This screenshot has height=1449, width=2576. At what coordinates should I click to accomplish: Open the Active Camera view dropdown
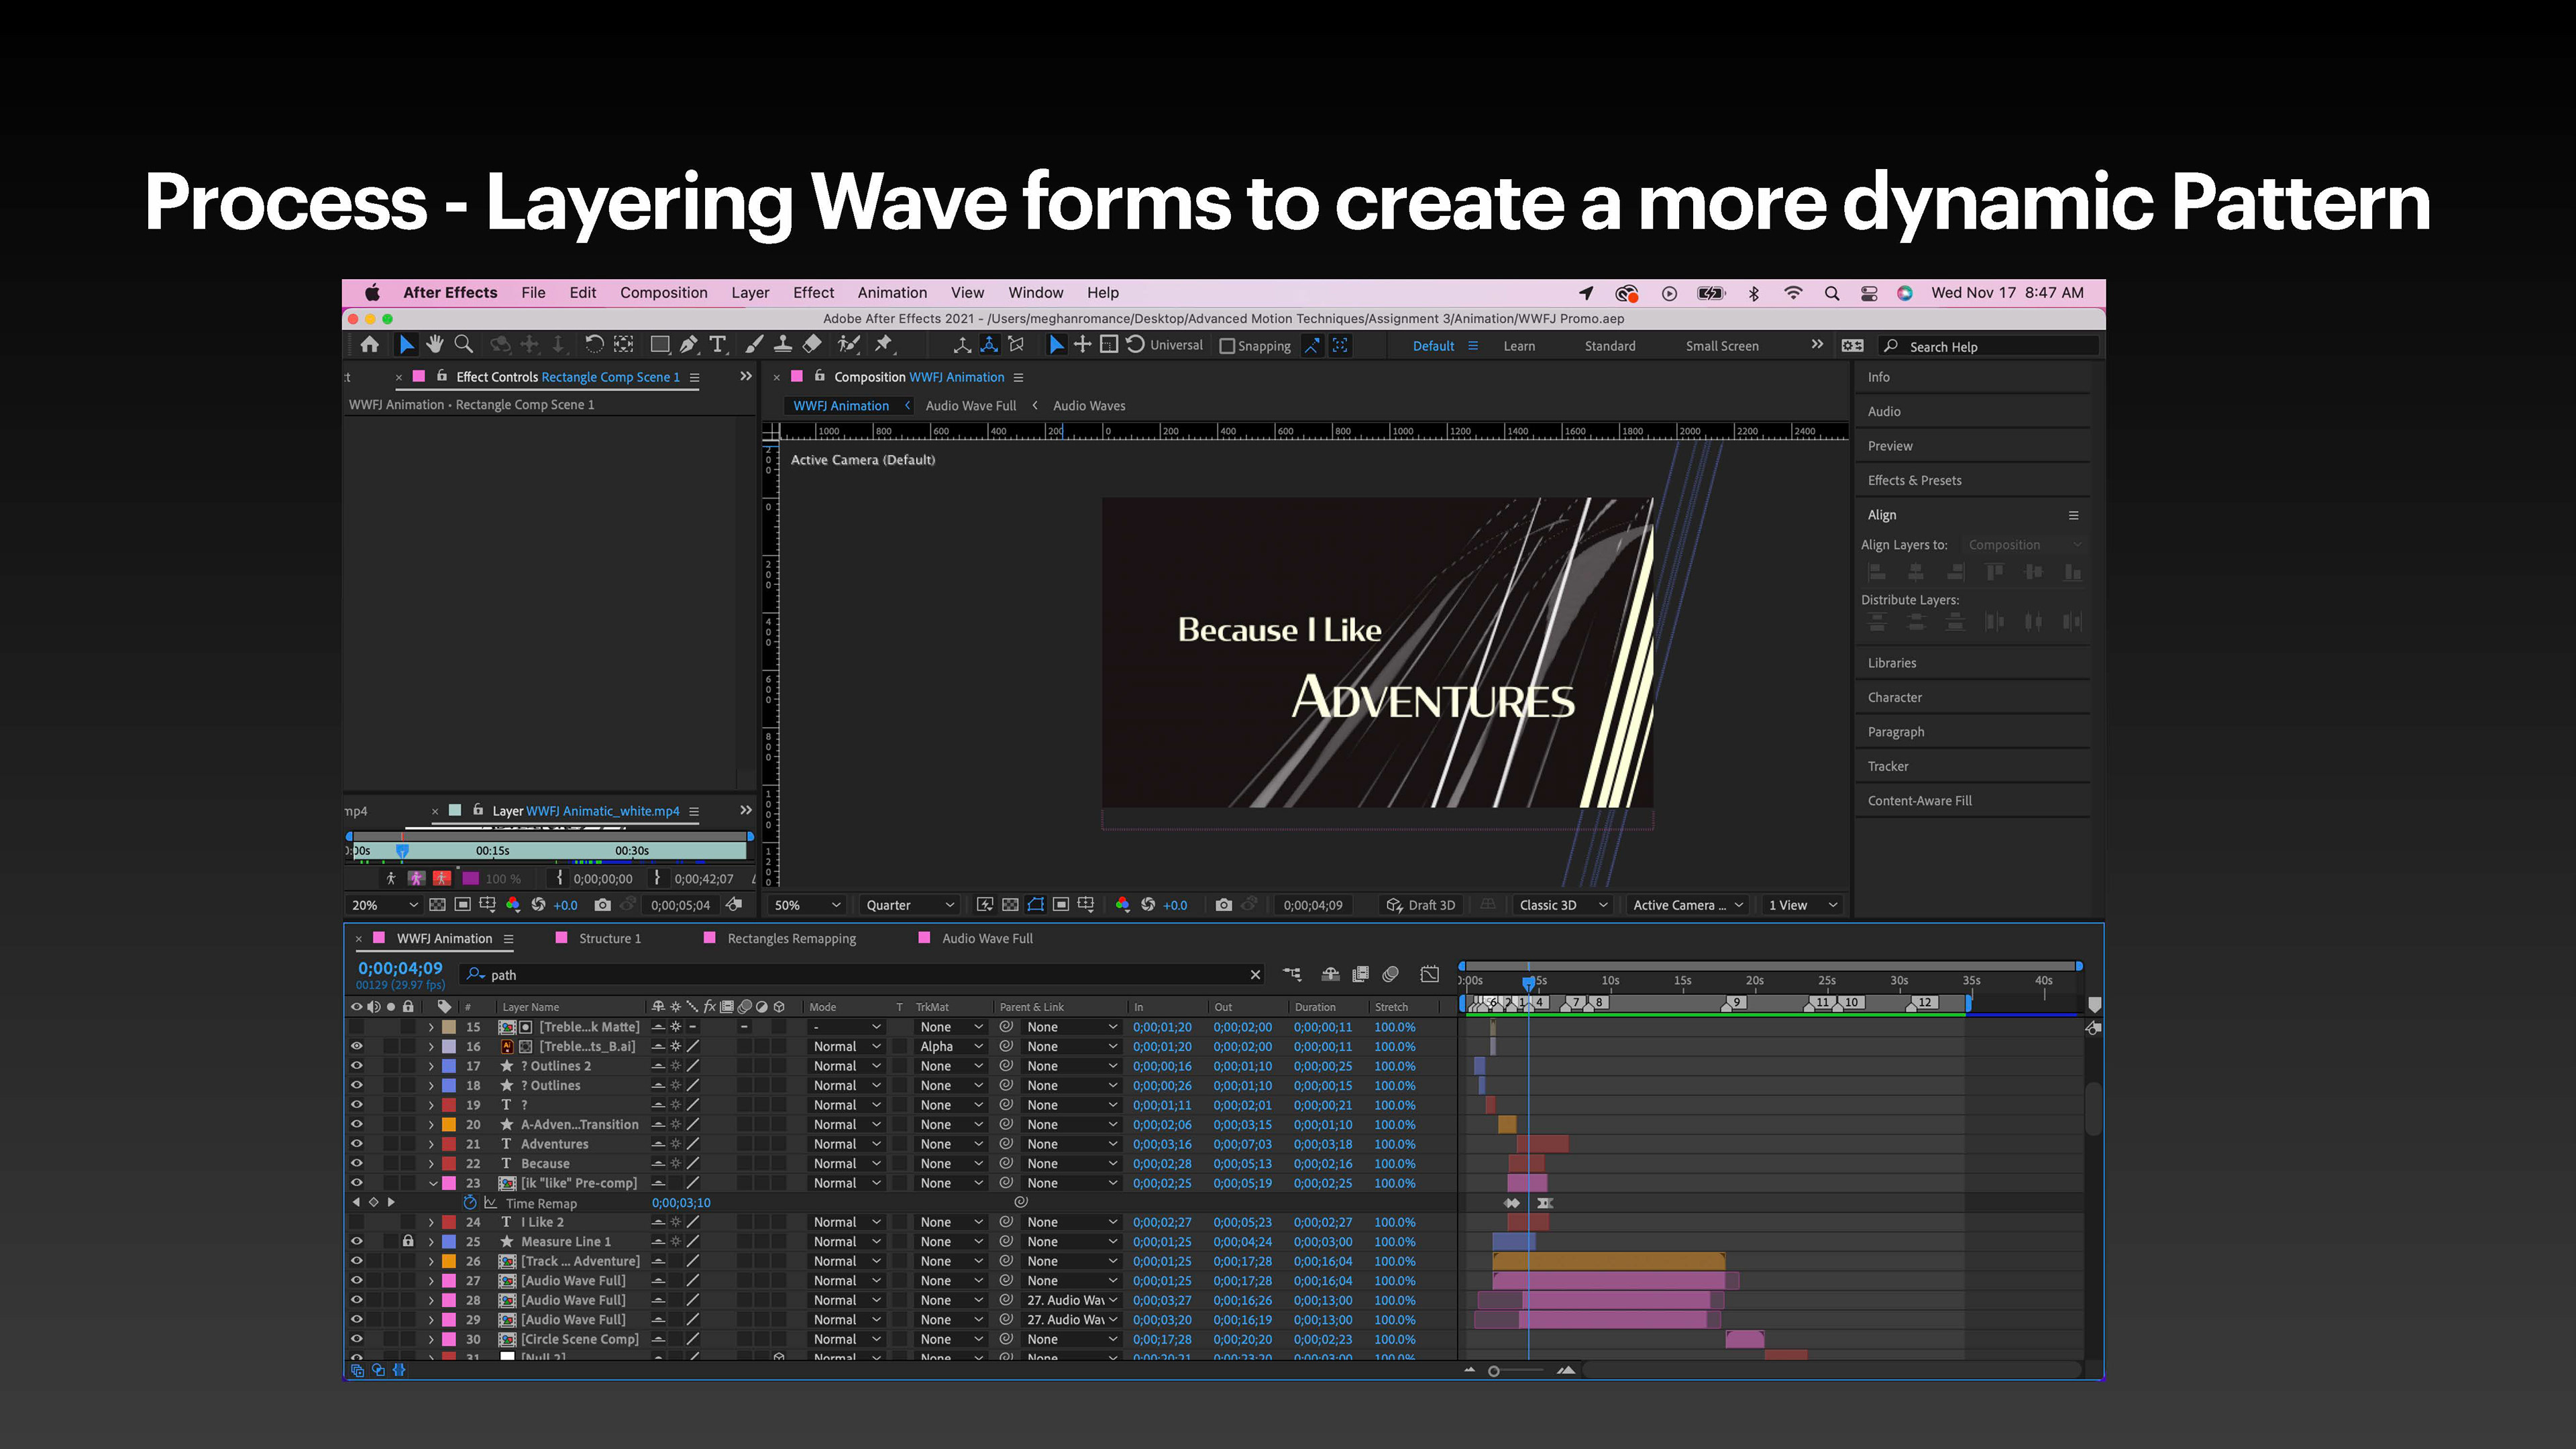click(x=1687, y=905)
